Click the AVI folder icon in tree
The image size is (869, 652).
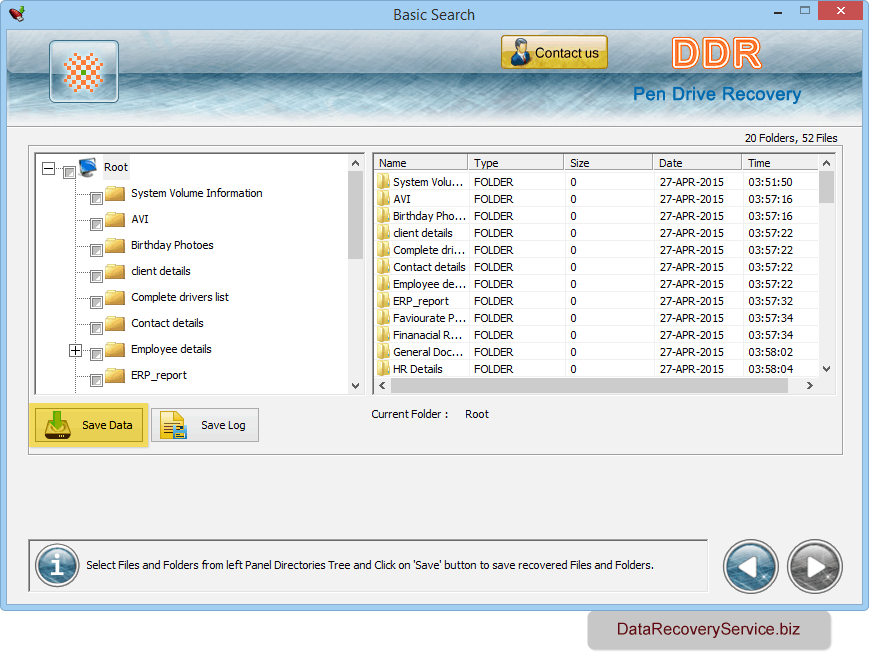(115, 219)
